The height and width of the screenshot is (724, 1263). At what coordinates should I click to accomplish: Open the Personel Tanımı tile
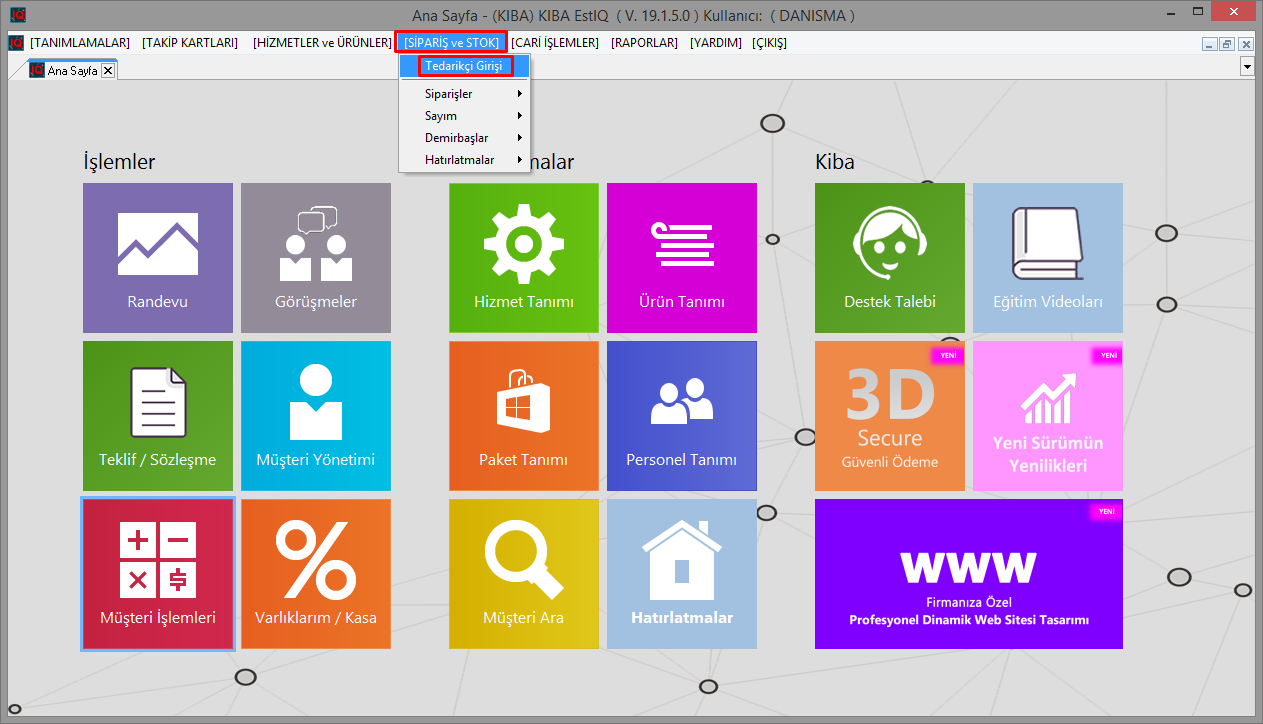pyautogui.click(x=682, y=415)
